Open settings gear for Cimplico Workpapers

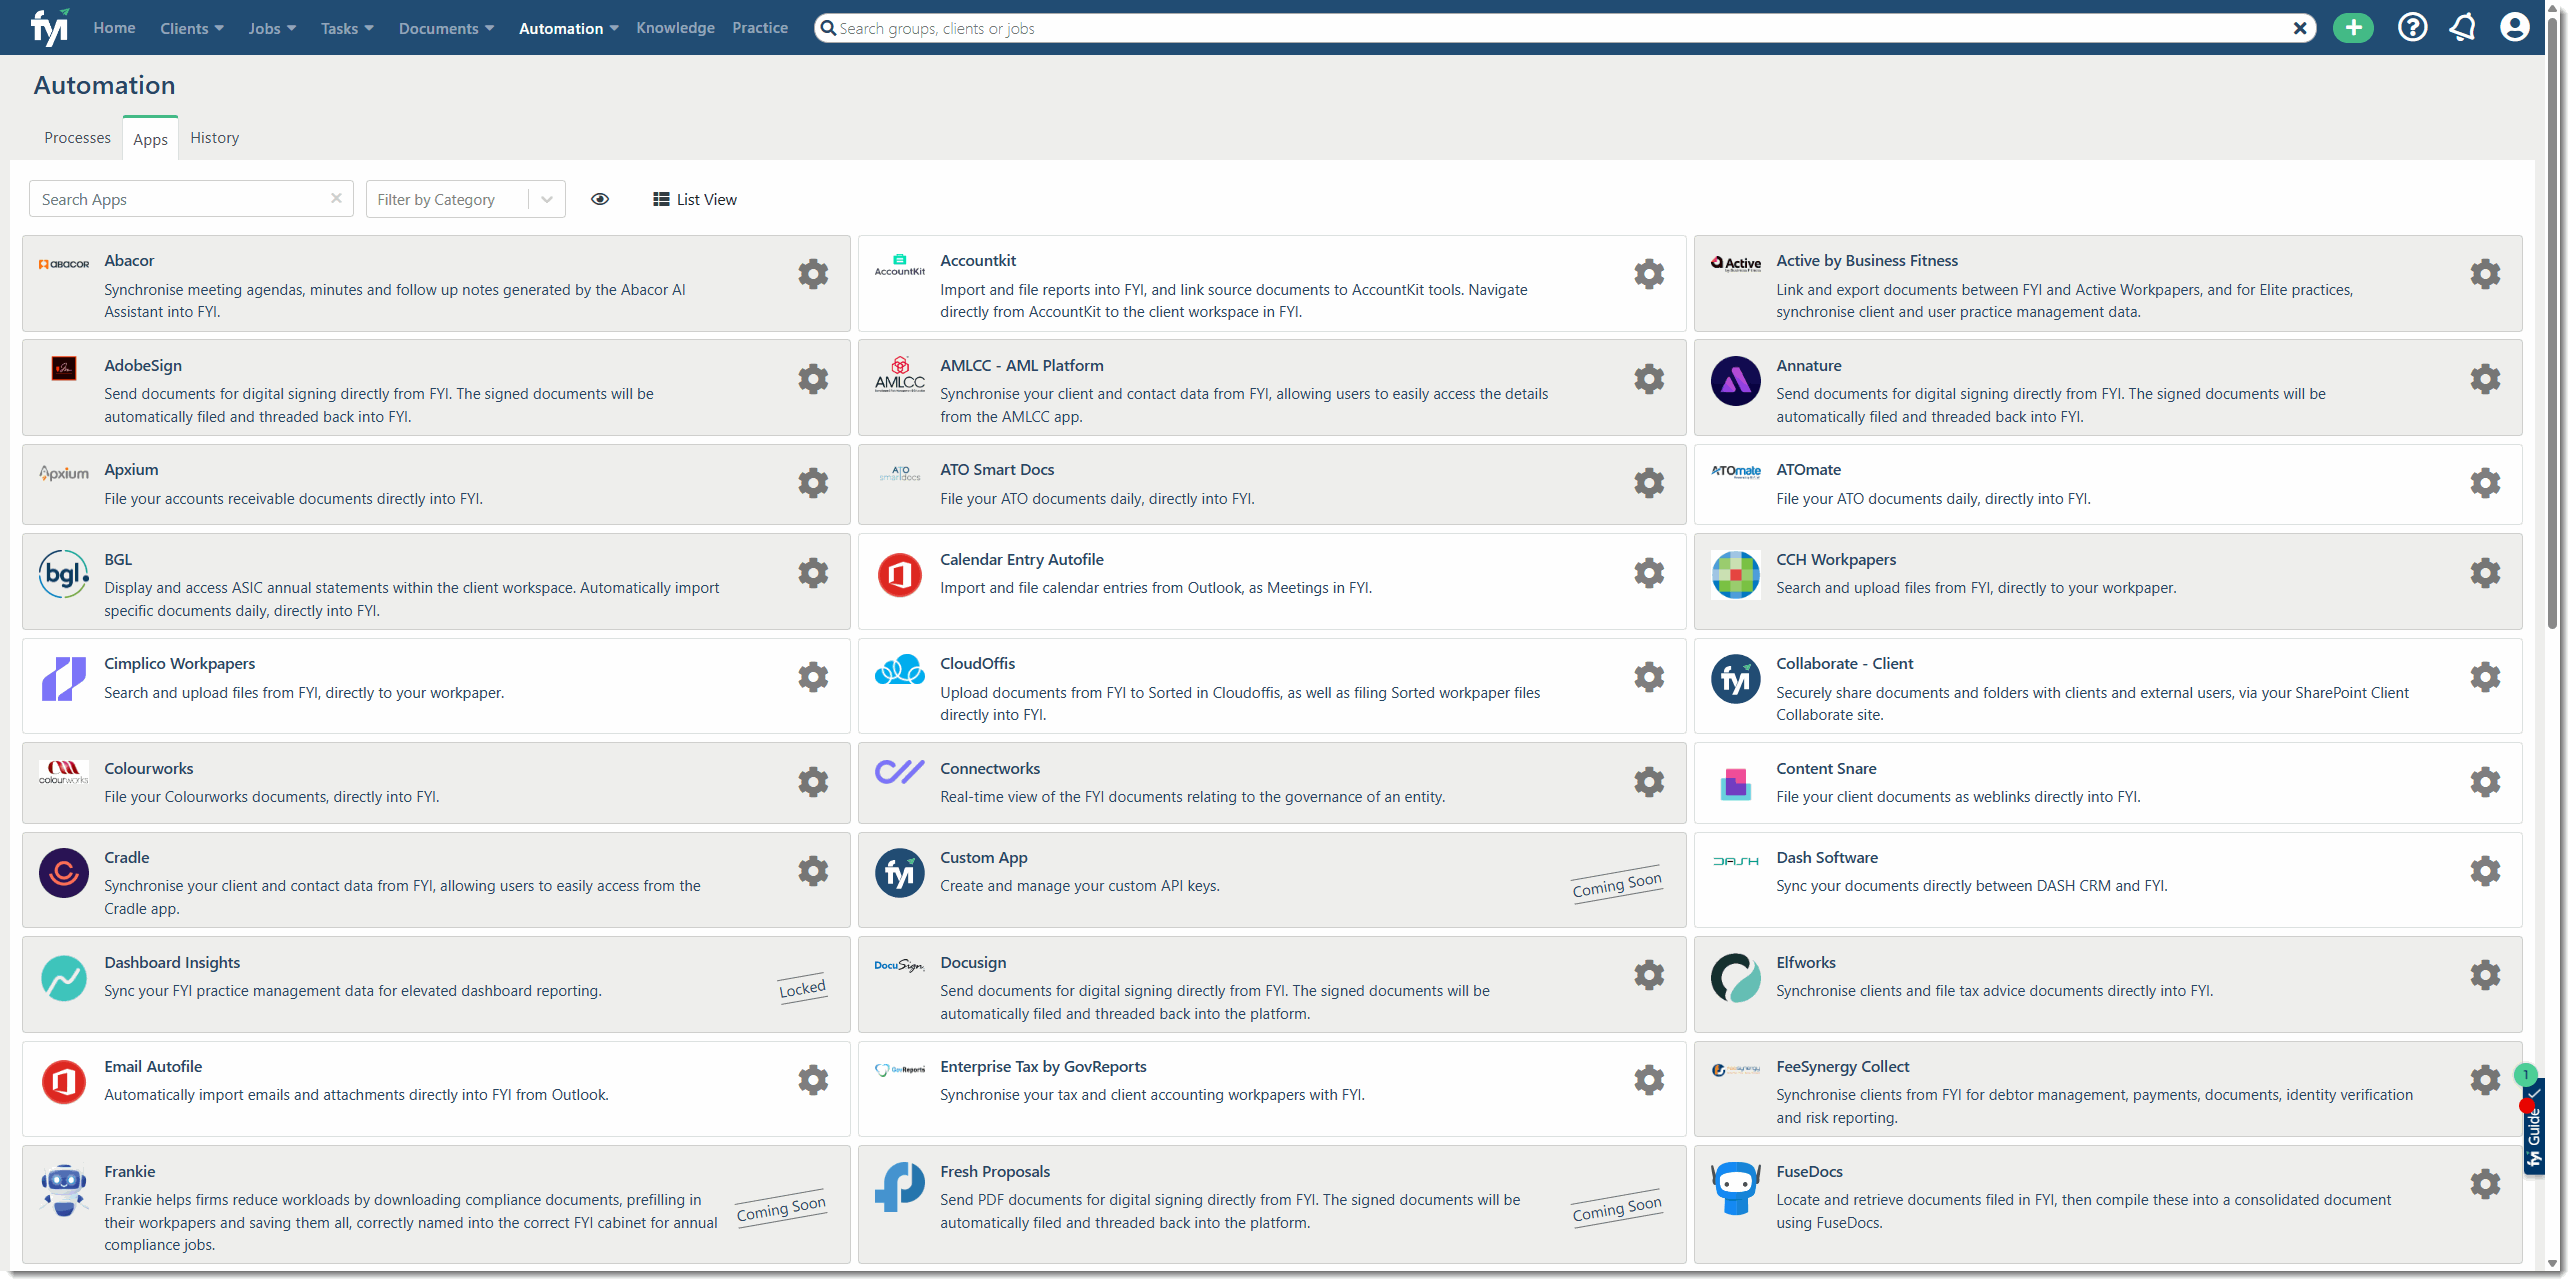point(813,677)
